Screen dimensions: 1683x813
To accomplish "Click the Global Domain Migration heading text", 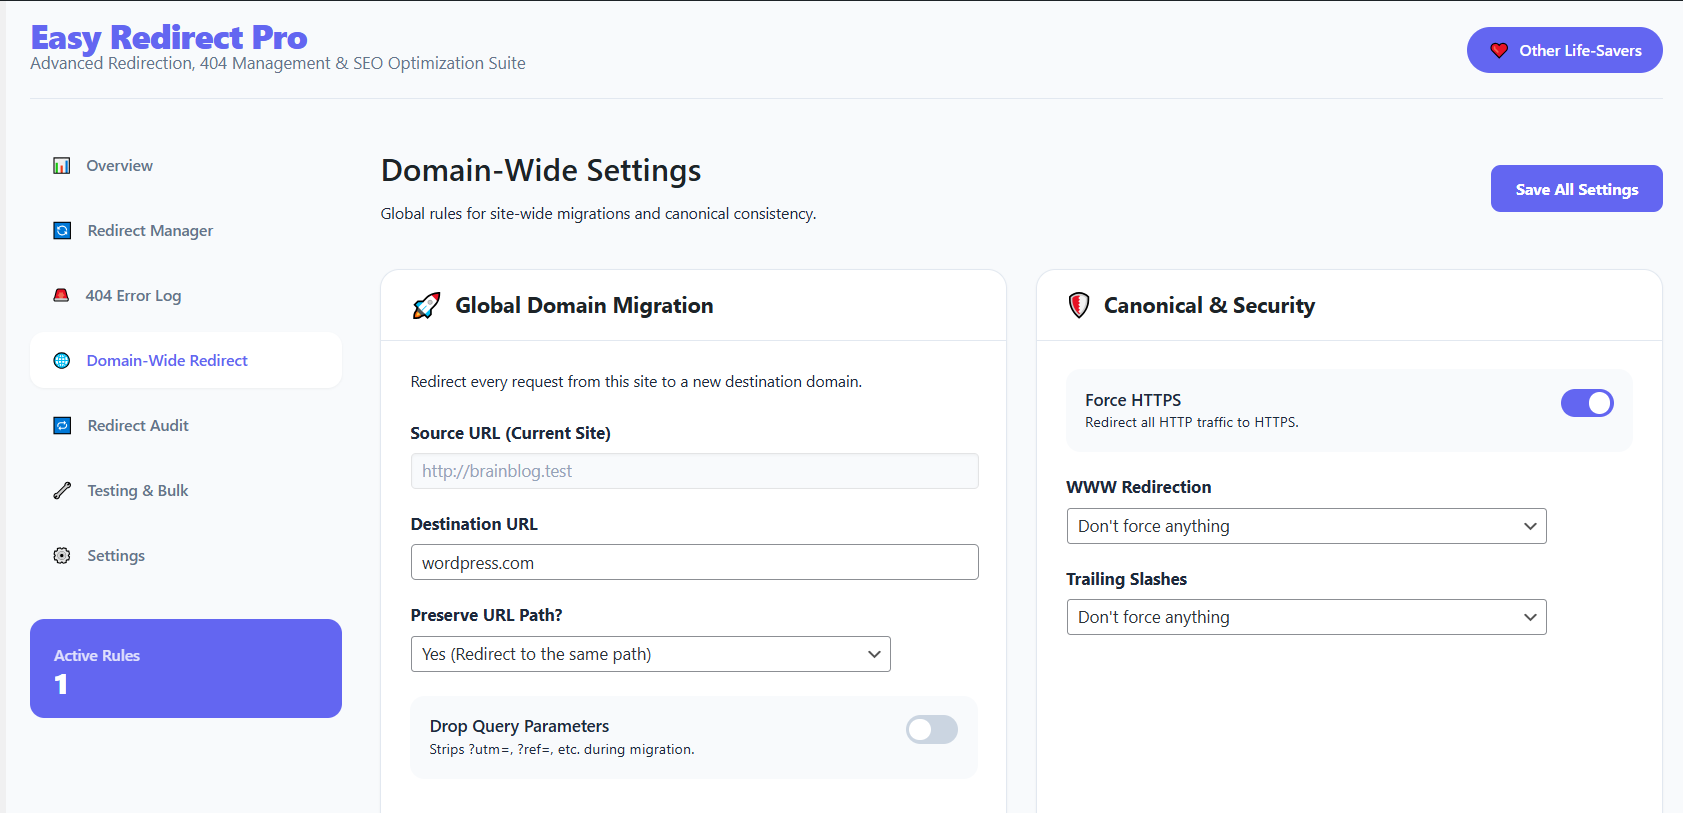I will 584,306.
